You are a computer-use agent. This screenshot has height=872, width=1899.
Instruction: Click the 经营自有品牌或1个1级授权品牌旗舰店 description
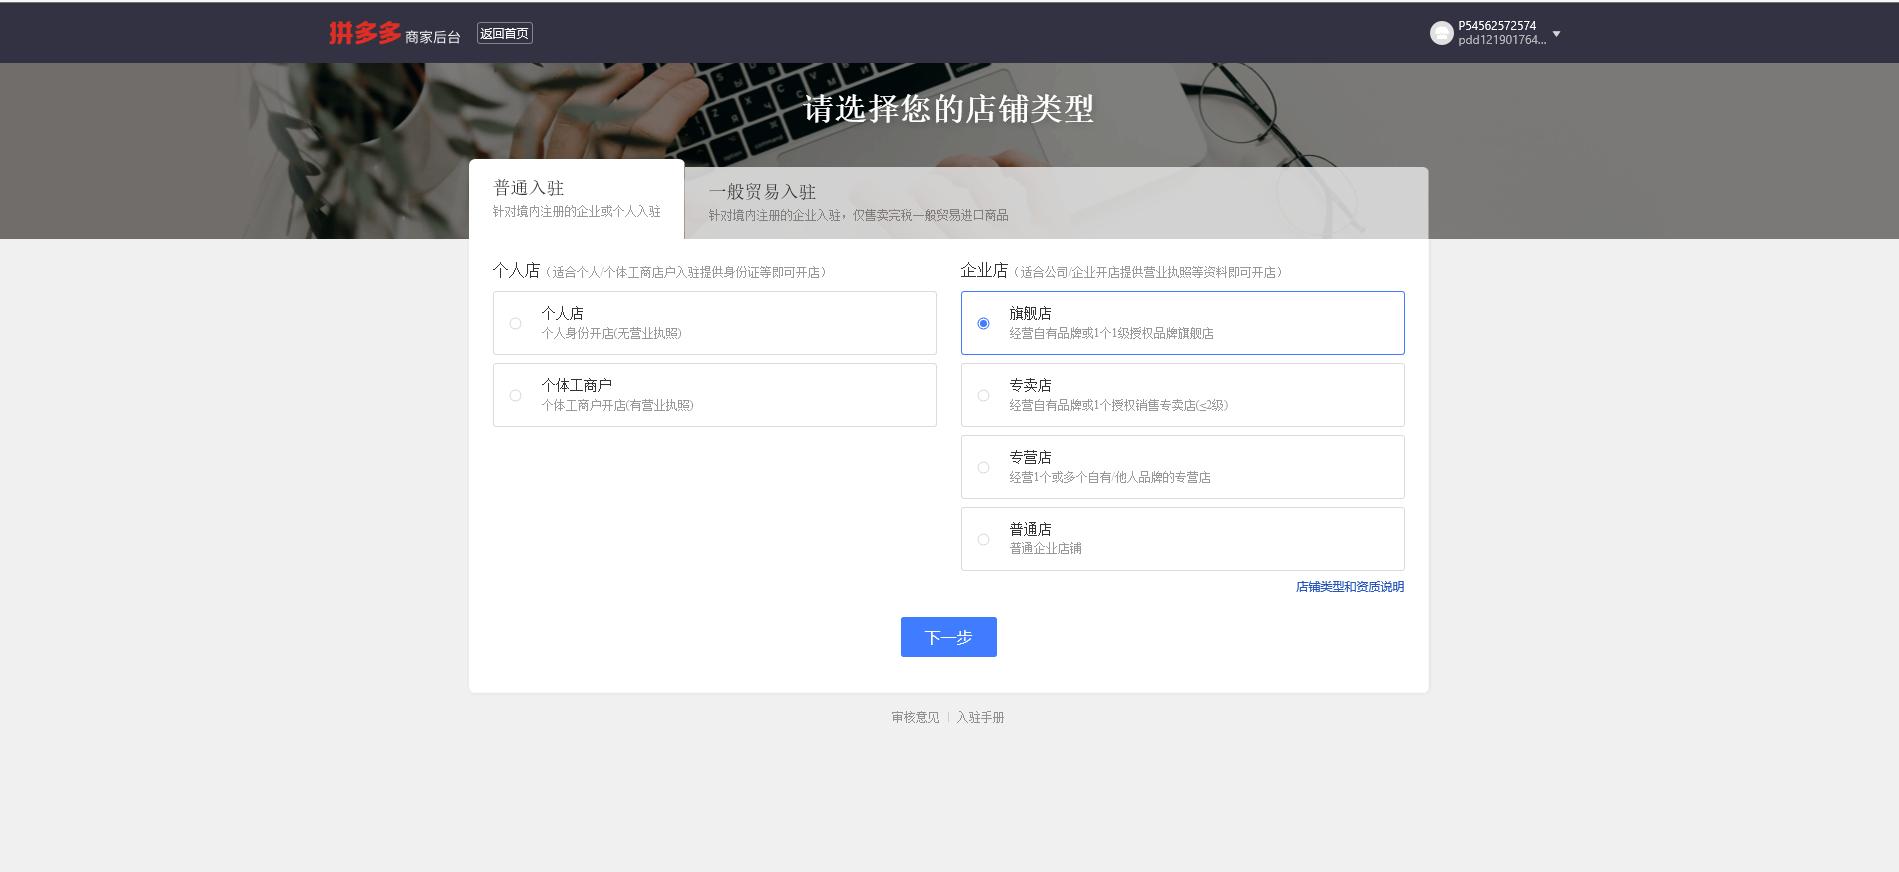[x=1111, y=333]
